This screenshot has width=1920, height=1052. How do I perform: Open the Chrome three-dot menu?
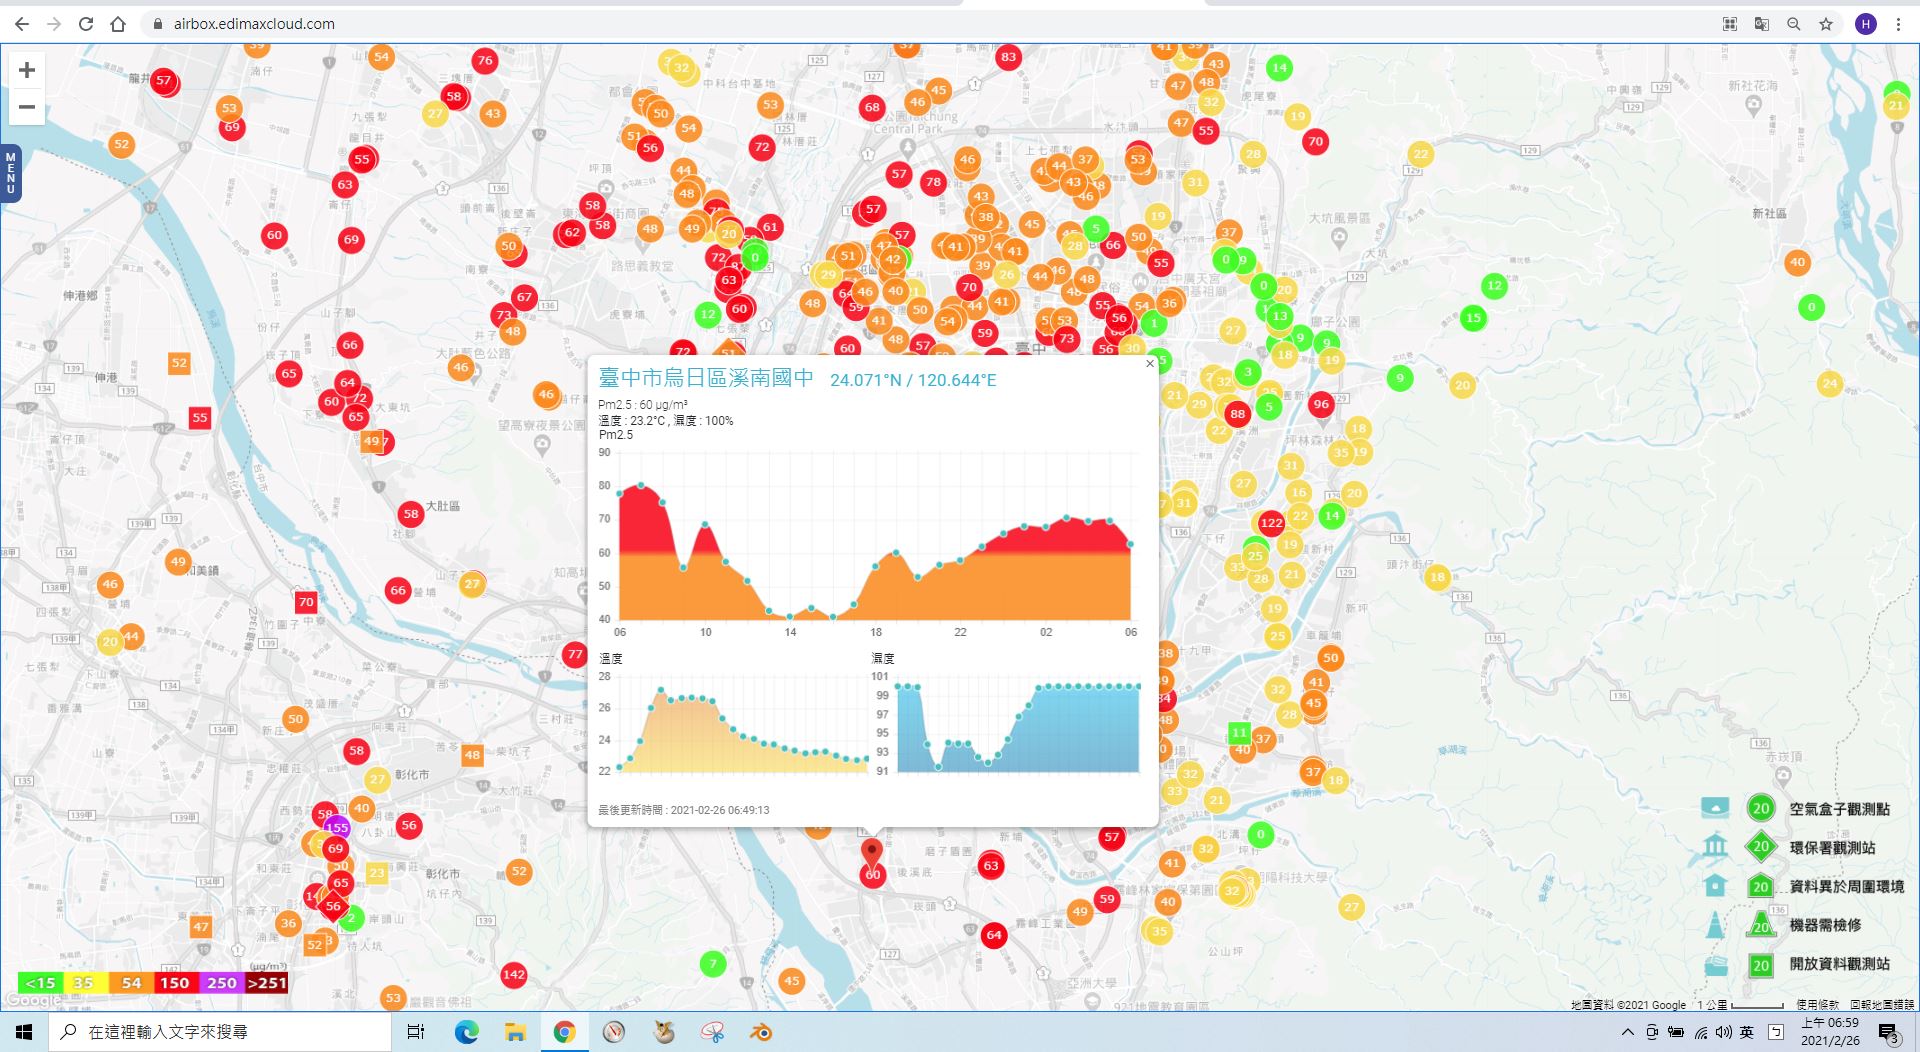tap(1898, 24)
